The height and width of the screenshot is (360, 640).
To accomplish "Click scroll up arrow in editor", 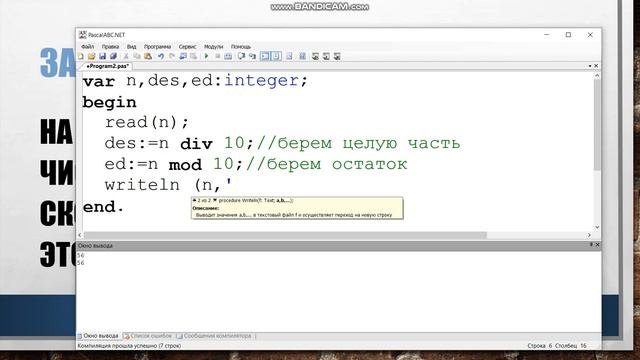I will click(x=597, y=76).
